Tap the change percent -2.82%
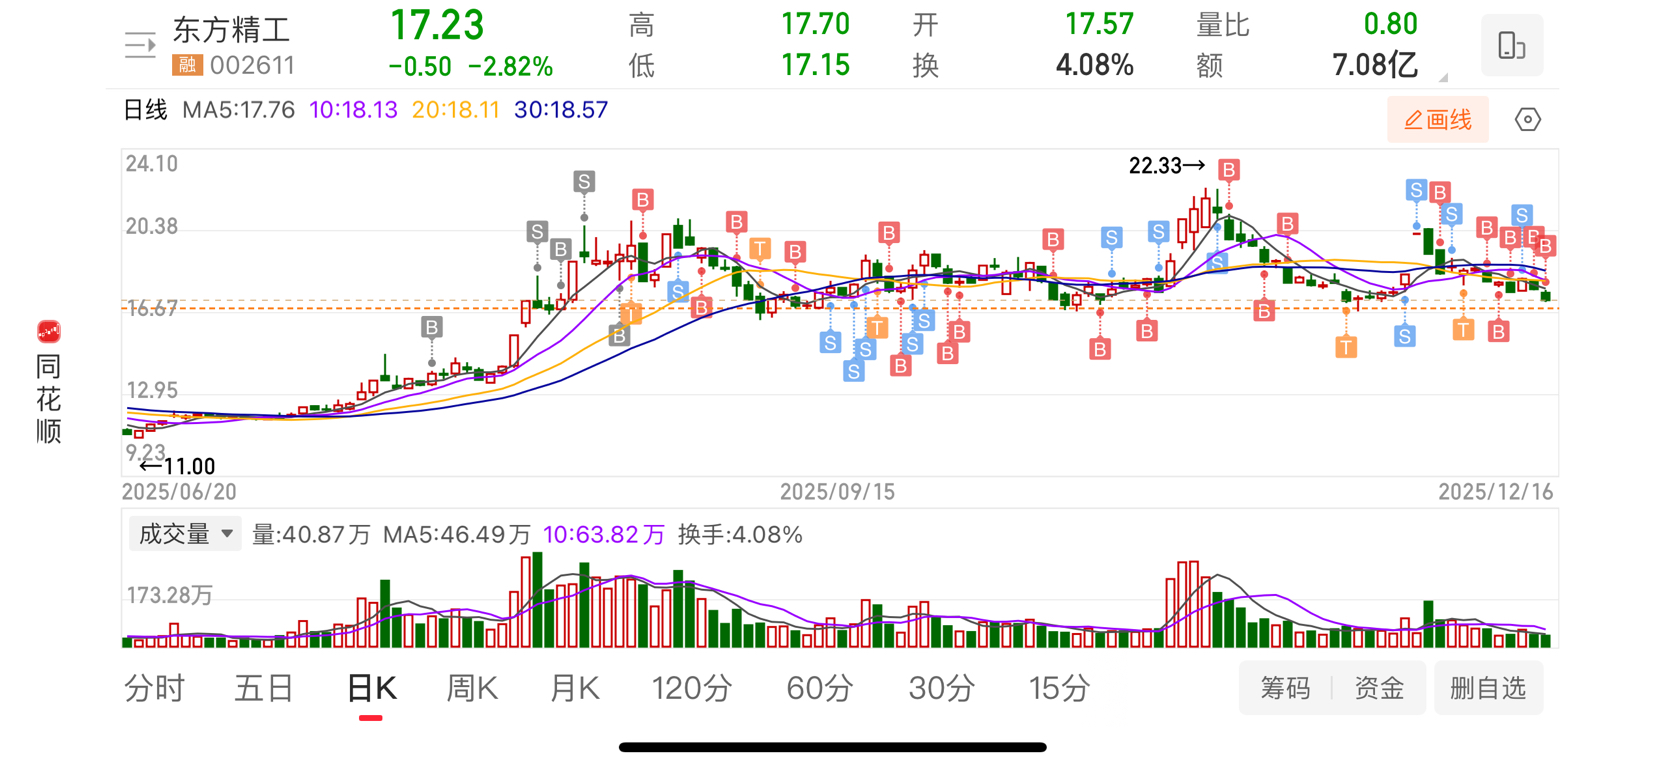 [x=511, y=67]
